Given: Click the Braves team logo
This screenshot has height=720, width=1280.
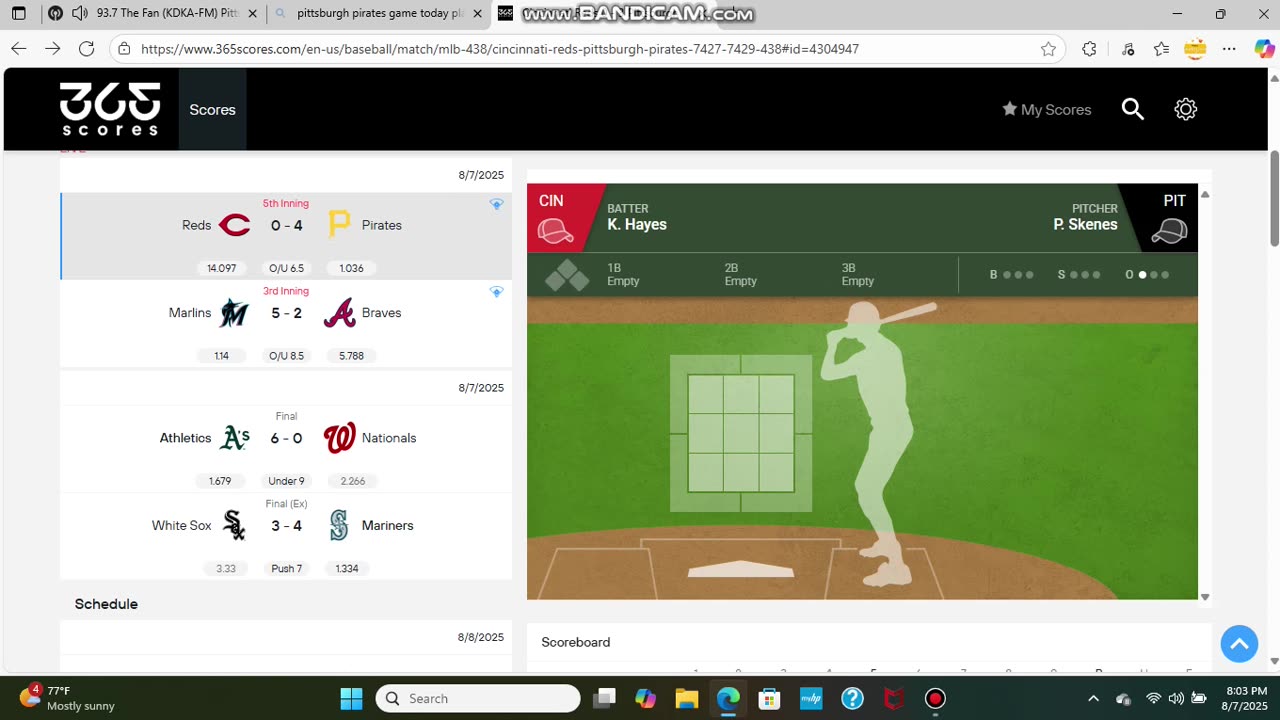Looking at the screenshot, I should pyautogui.click(x=339, y=313).
